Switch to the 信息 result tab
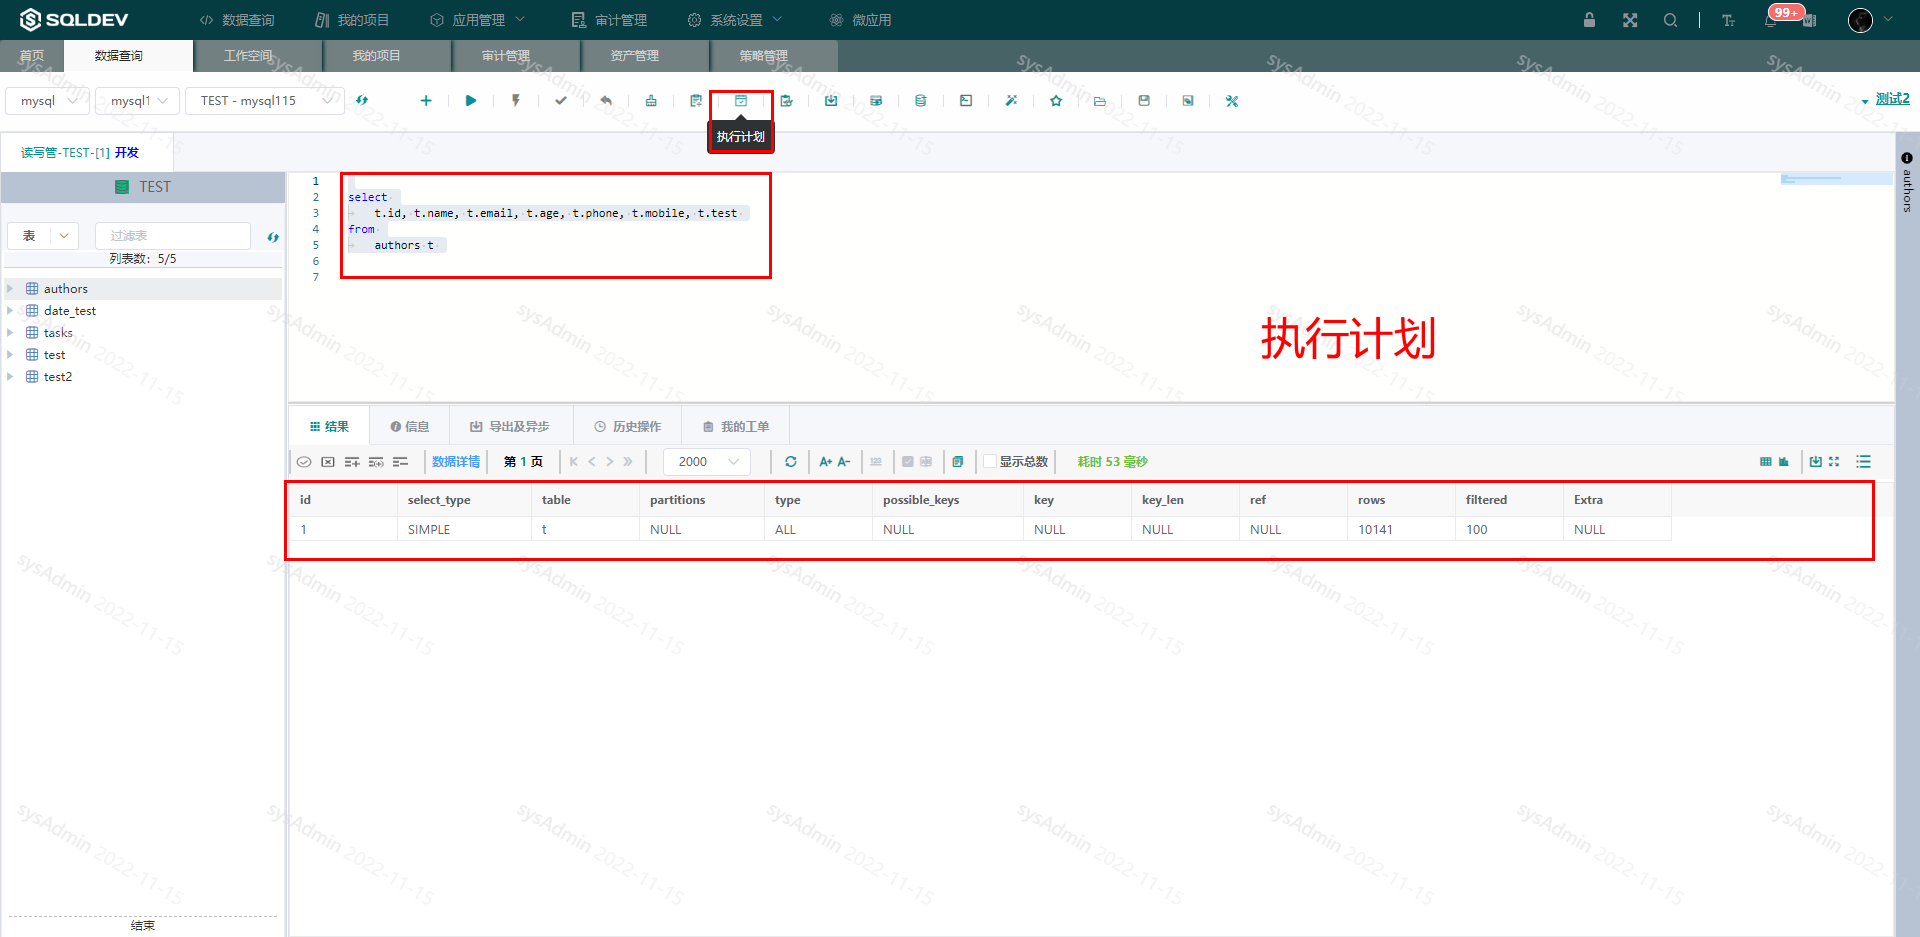The image size is (1920, 937). point(410,427)
